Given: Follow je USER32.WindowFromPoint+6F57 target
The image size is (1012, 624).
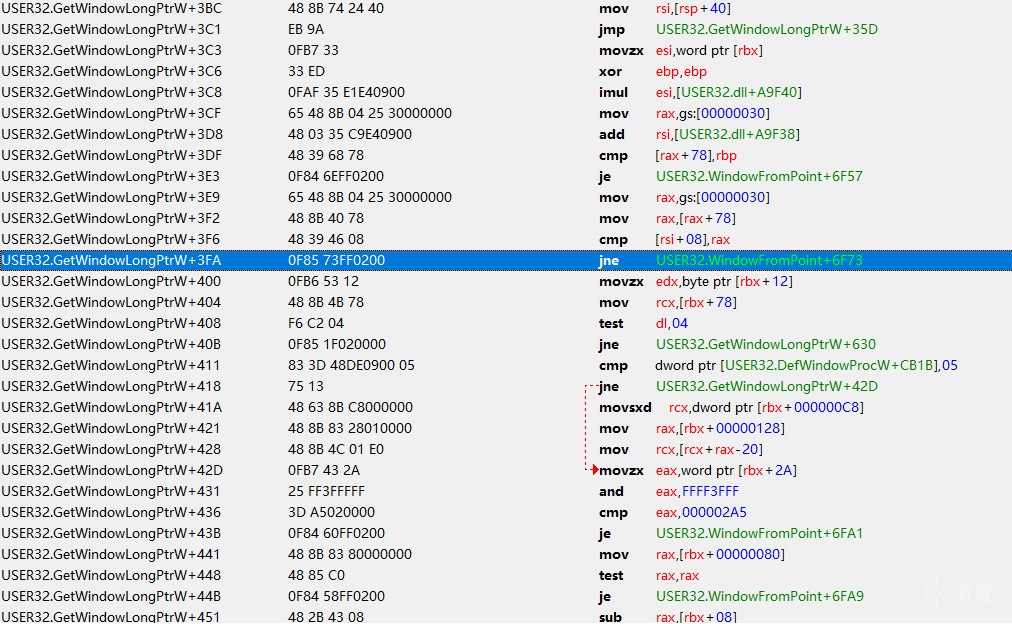Looking at the screenshot, I should pyautogui.click(x=759, y=176).
